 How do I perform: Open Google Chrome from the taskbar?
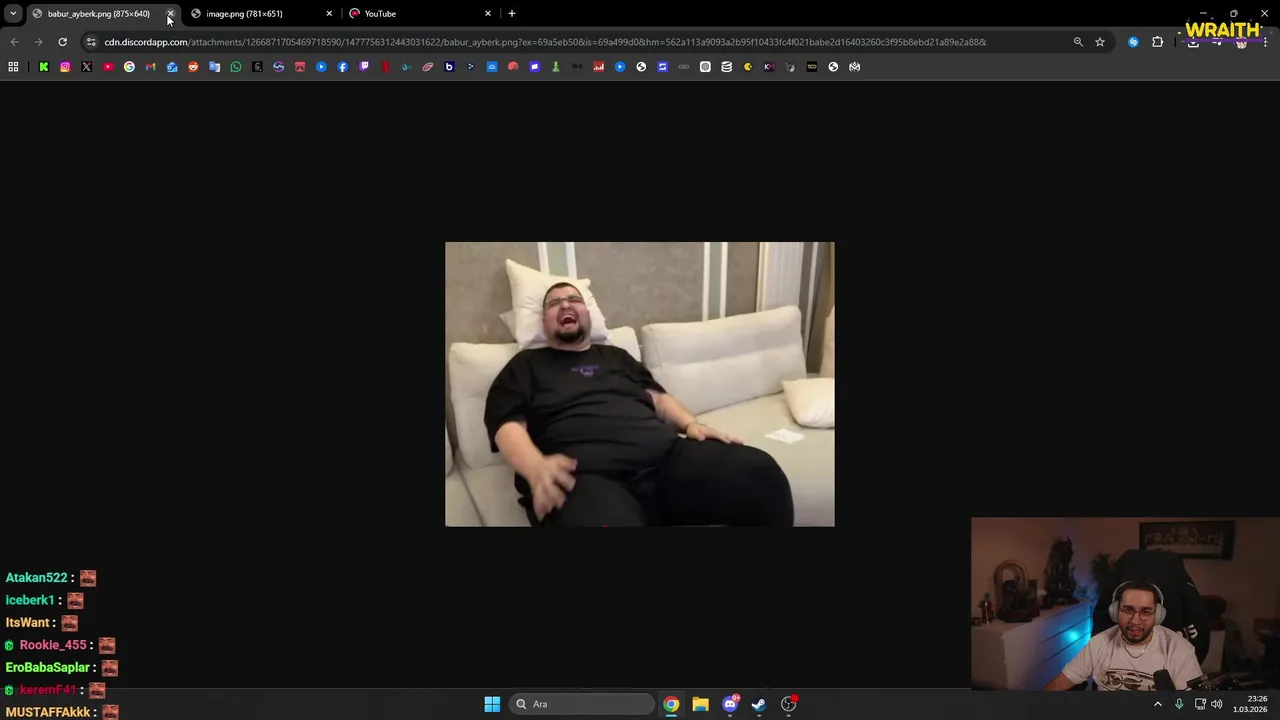(671, 704)
